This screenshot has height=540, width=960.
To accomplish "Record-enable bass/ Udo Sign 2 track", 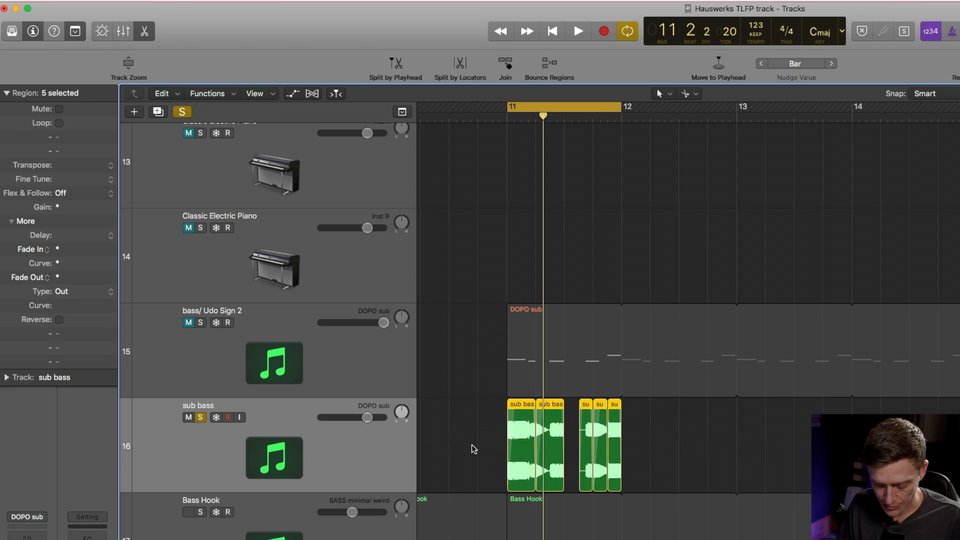I will (x=228, y=323).
